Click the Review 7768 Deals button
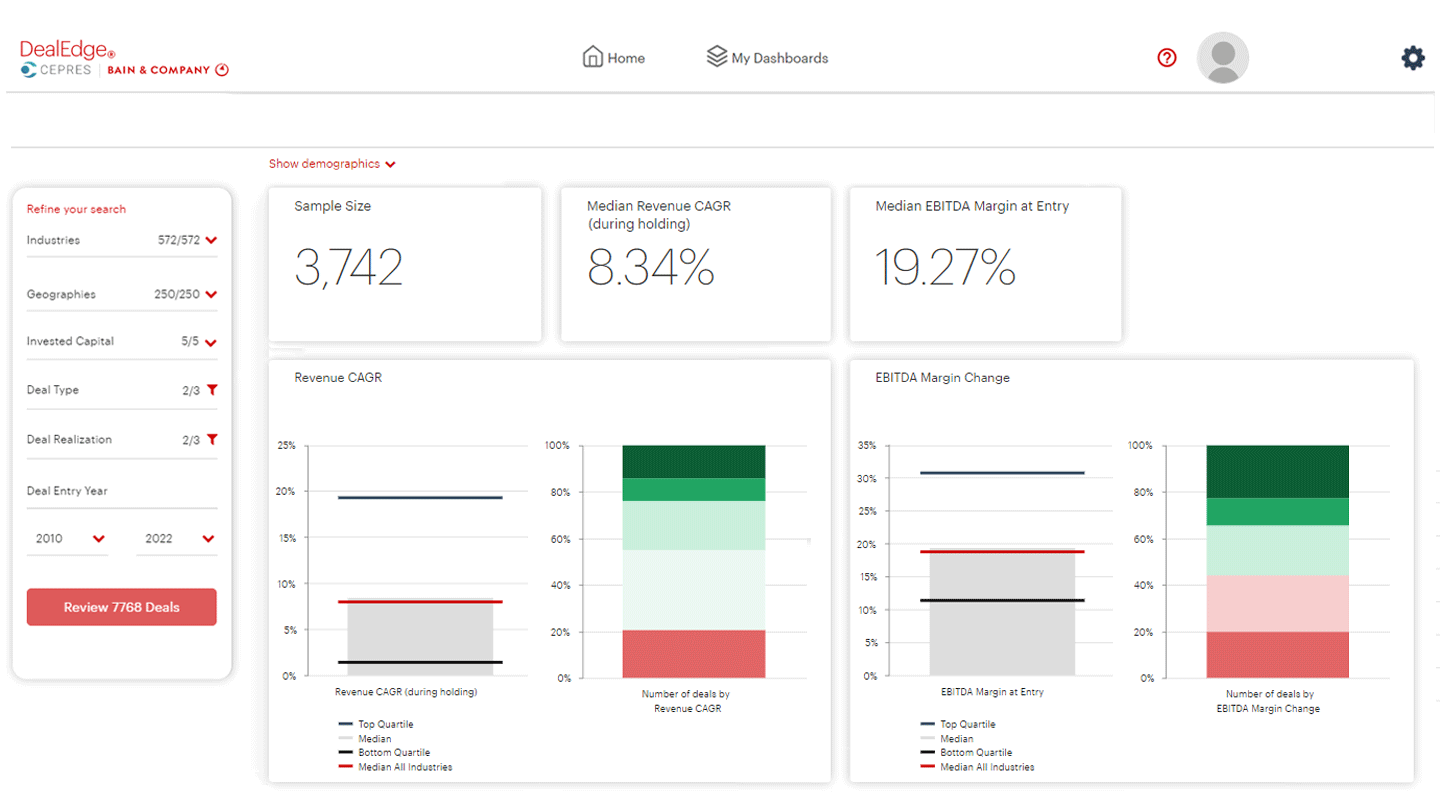The width and height of the screenshot is (1440, 810). click(121, 606)
